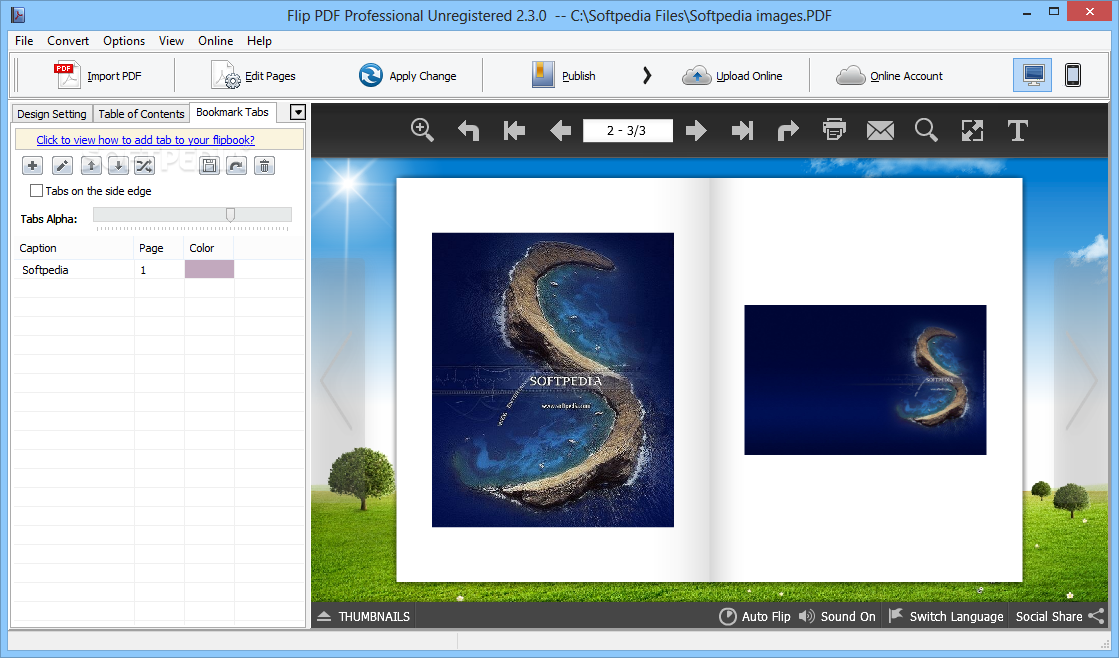The image size is (1119, 658).
Task: Open the View menu
Action: [x=171, y=41]
